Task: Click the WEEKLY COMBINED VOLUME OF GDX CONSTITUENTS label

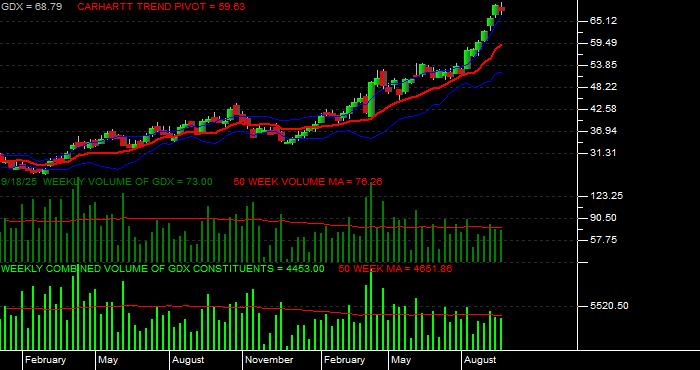Action: coord(137,269)
